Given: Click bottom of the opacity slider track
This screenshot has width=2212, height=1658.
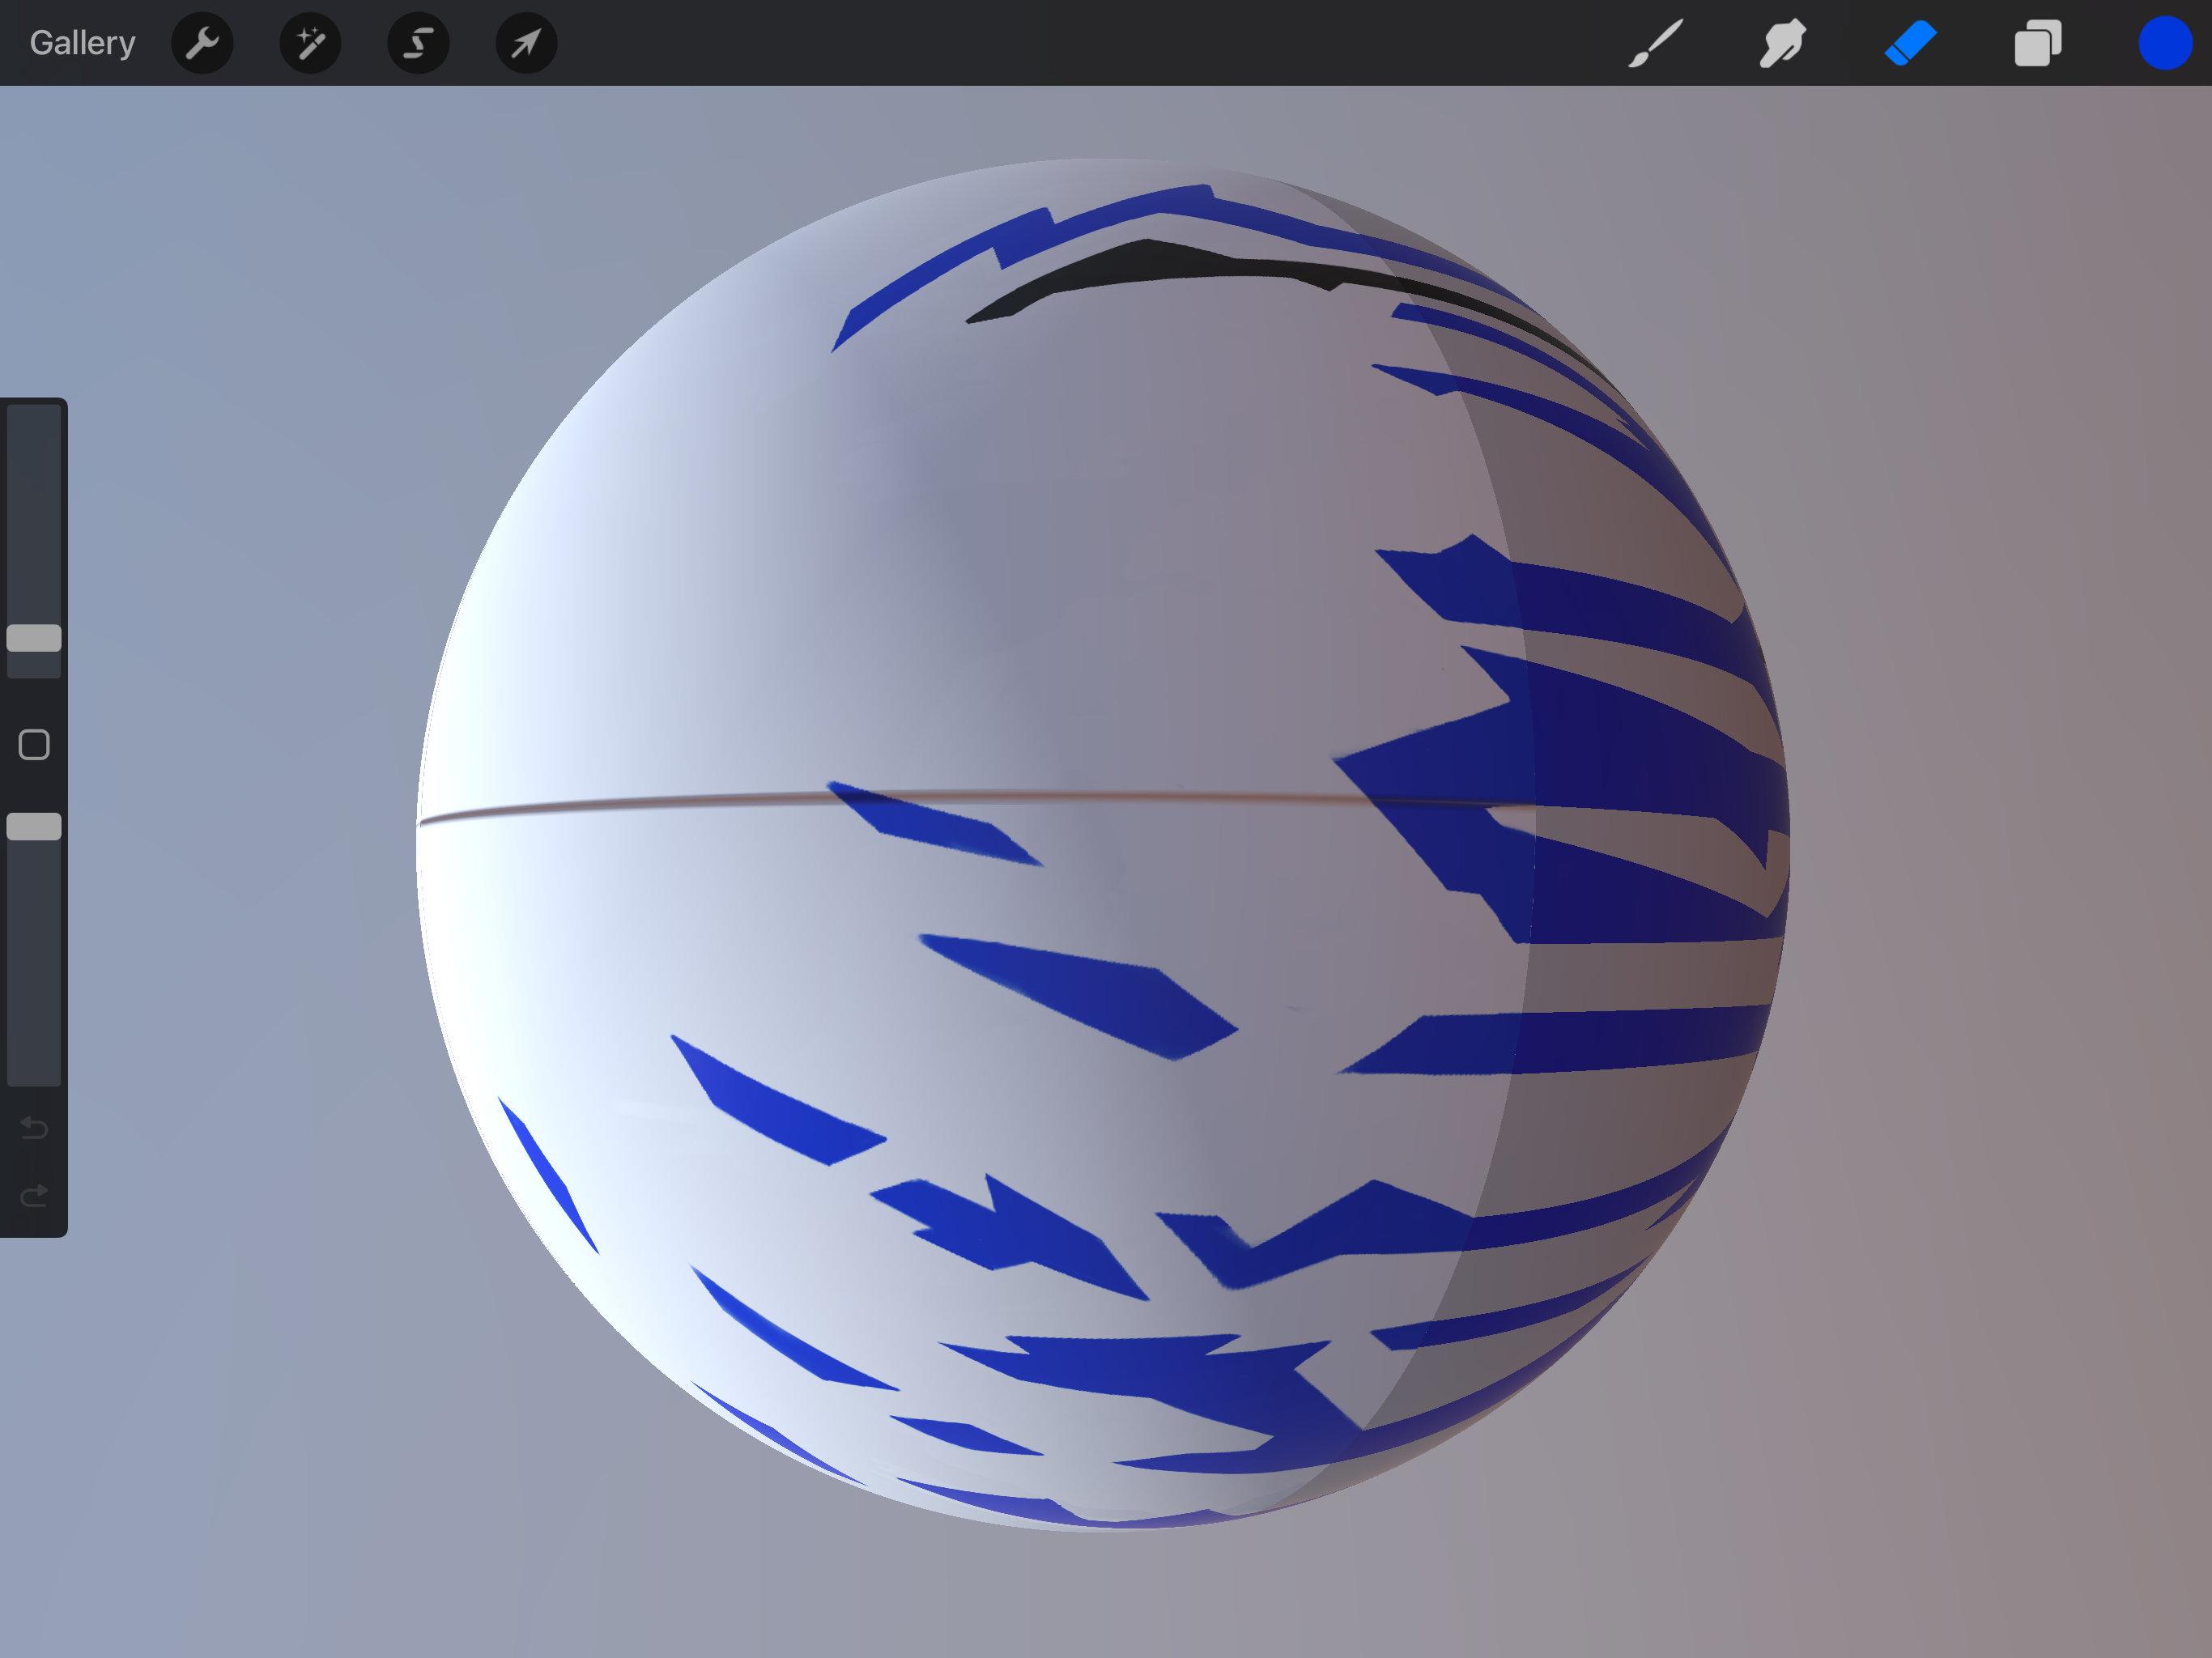Looking at the screenshot, I should click(x=34, y=1070).
